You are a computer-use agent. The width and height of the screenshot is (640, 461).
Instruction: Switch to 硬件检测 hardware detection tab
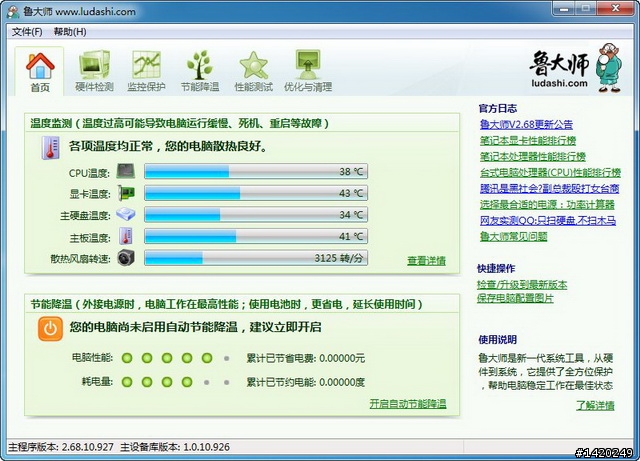(x=94, y=72)
